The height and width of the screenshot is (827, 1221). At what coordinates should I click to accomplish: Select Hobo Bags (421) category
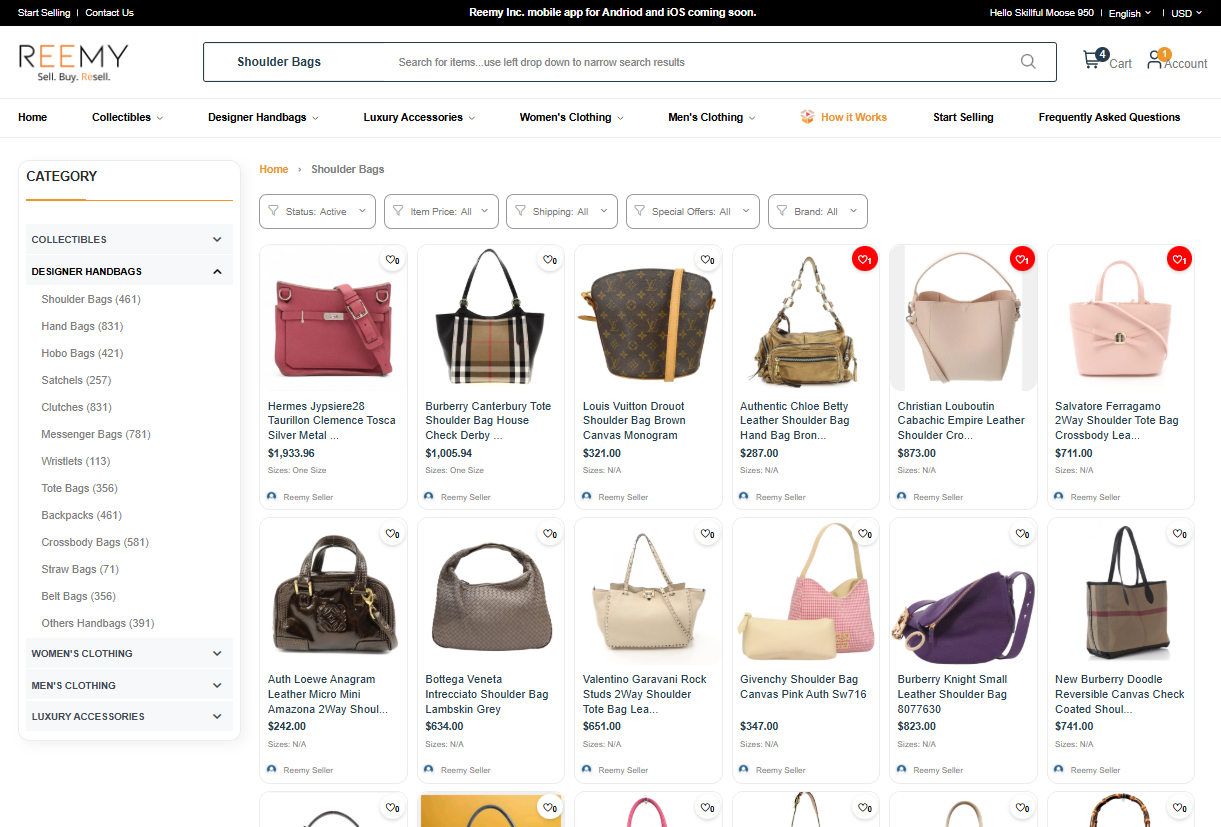(82, 353)
